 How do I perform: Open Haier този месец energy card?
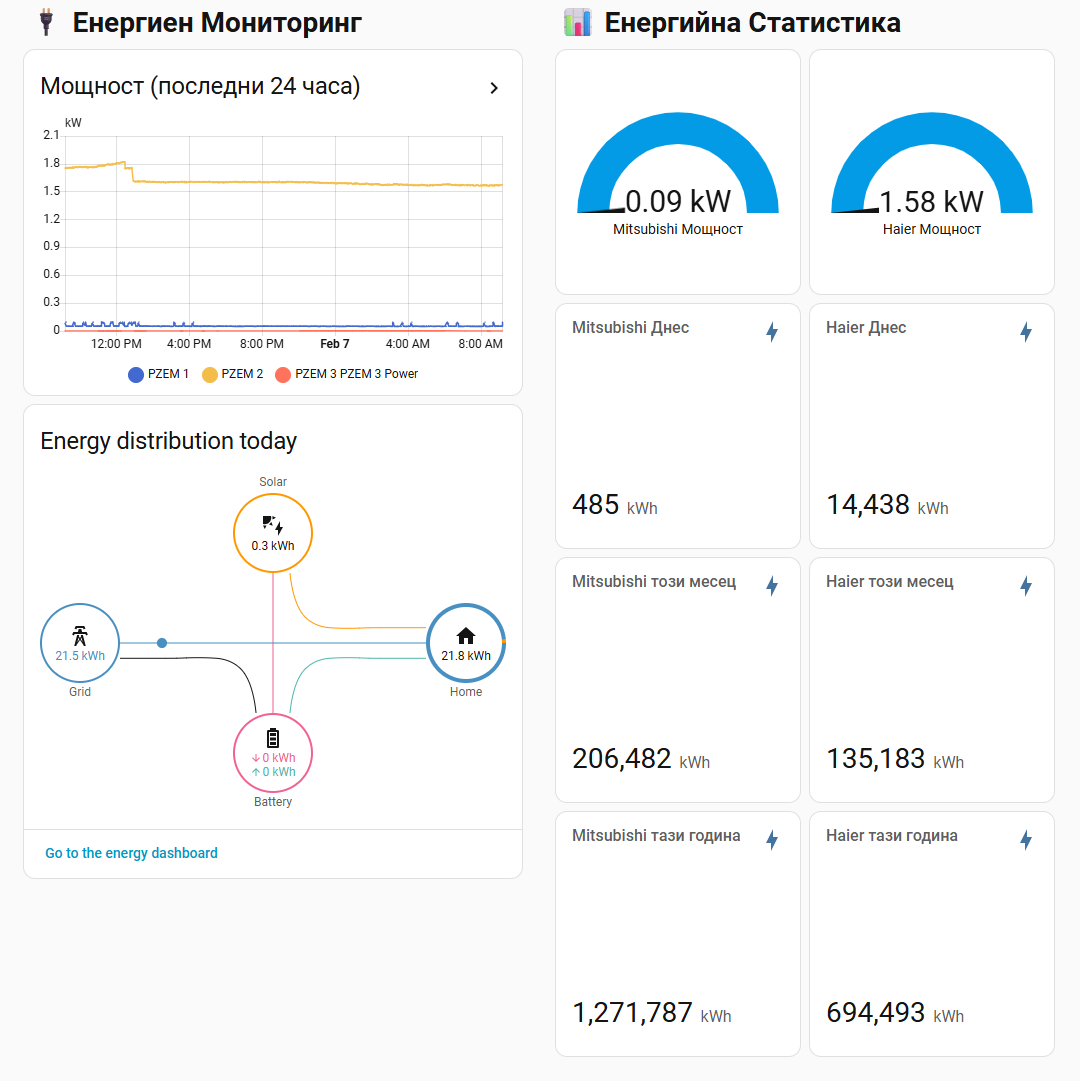[x=932, y=680]
